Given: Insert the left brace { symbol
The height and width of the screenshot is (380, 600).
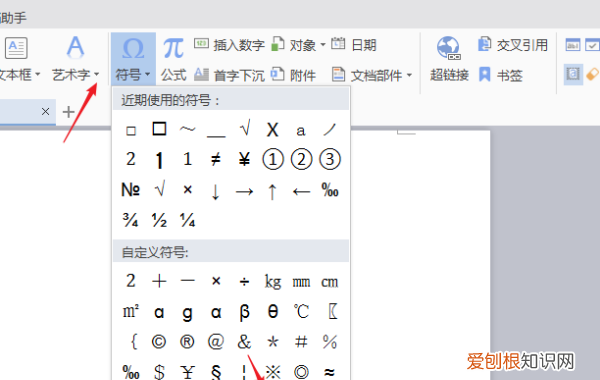Looking at the screenshot, I should pos(134,341).
